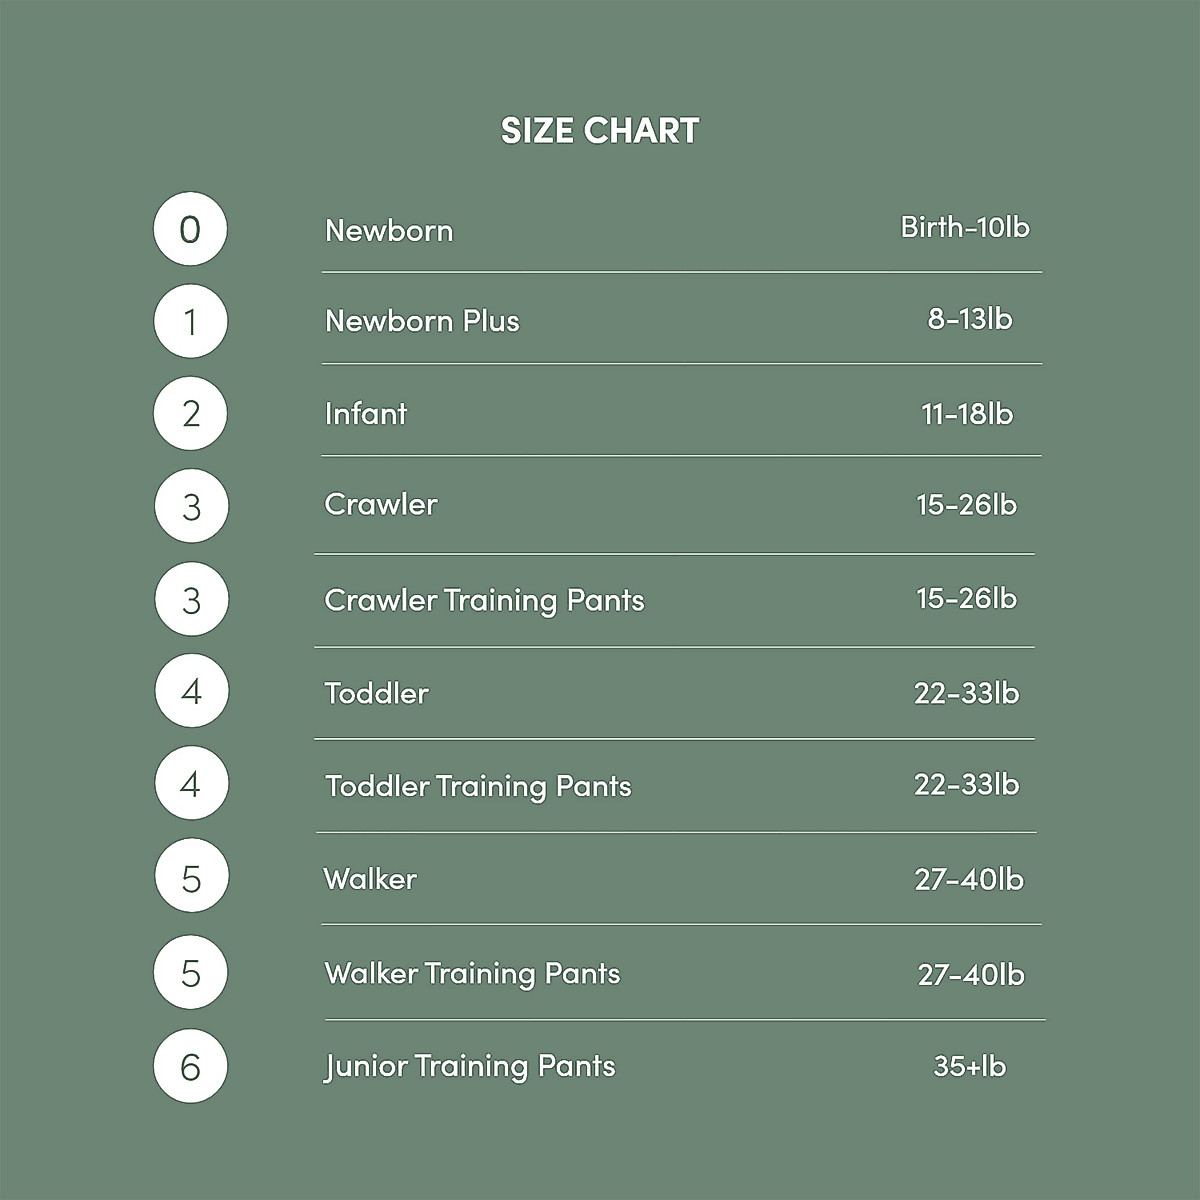Select the Newborn Plus label
The height and width of the screenshot is (1200, 1200).
[x=422, y=321]
